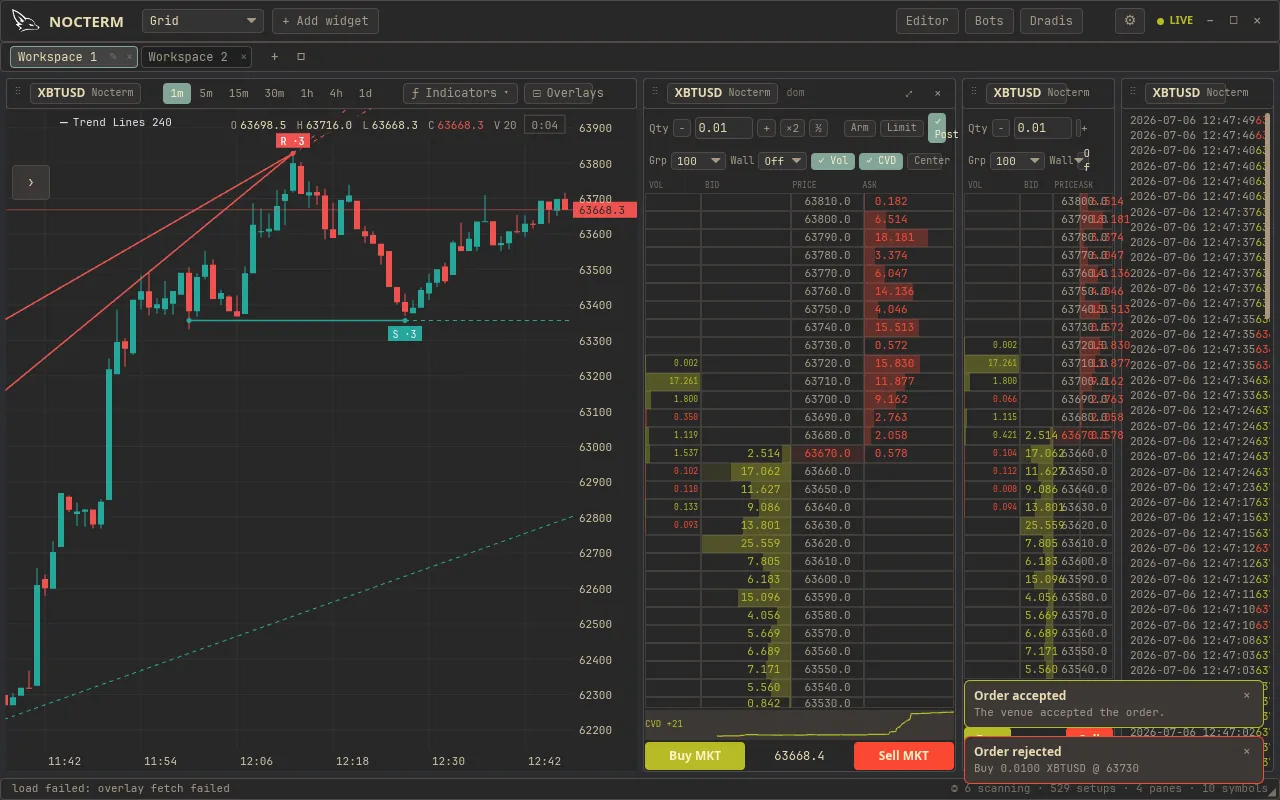Click the Buy MKT button
The width and height of the screenshot is (1280, 800).
click(x=695, y=756)
